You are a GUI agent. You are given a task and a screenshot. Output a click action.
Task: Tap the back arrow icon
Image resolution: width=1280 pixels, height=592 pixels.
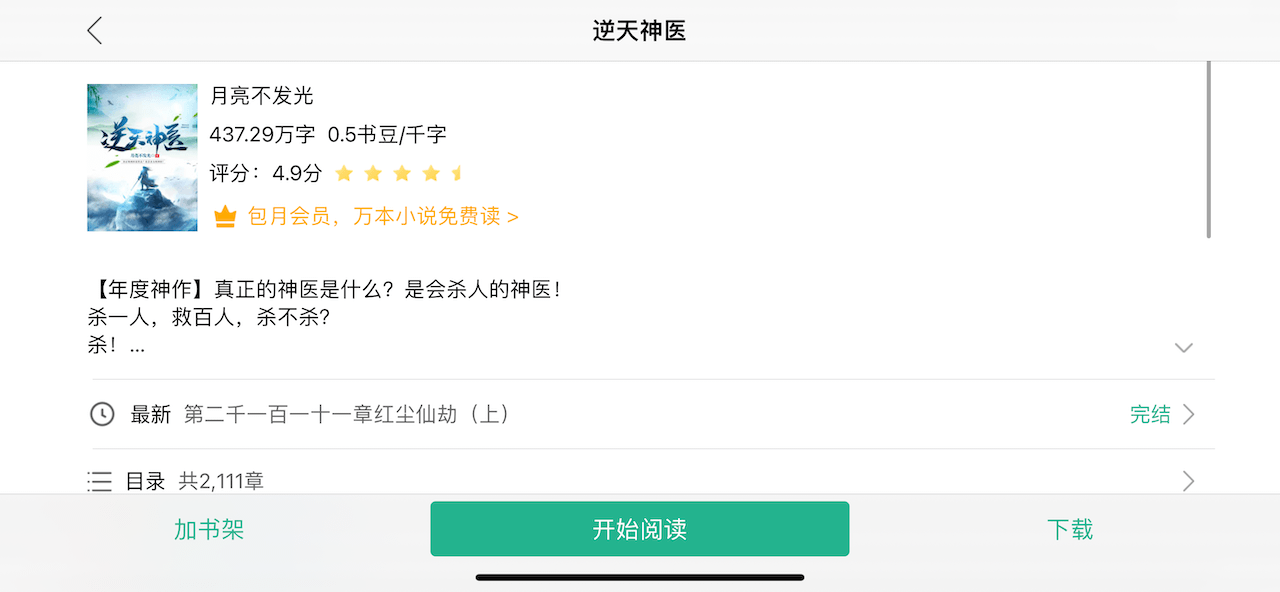click(94, 31)
